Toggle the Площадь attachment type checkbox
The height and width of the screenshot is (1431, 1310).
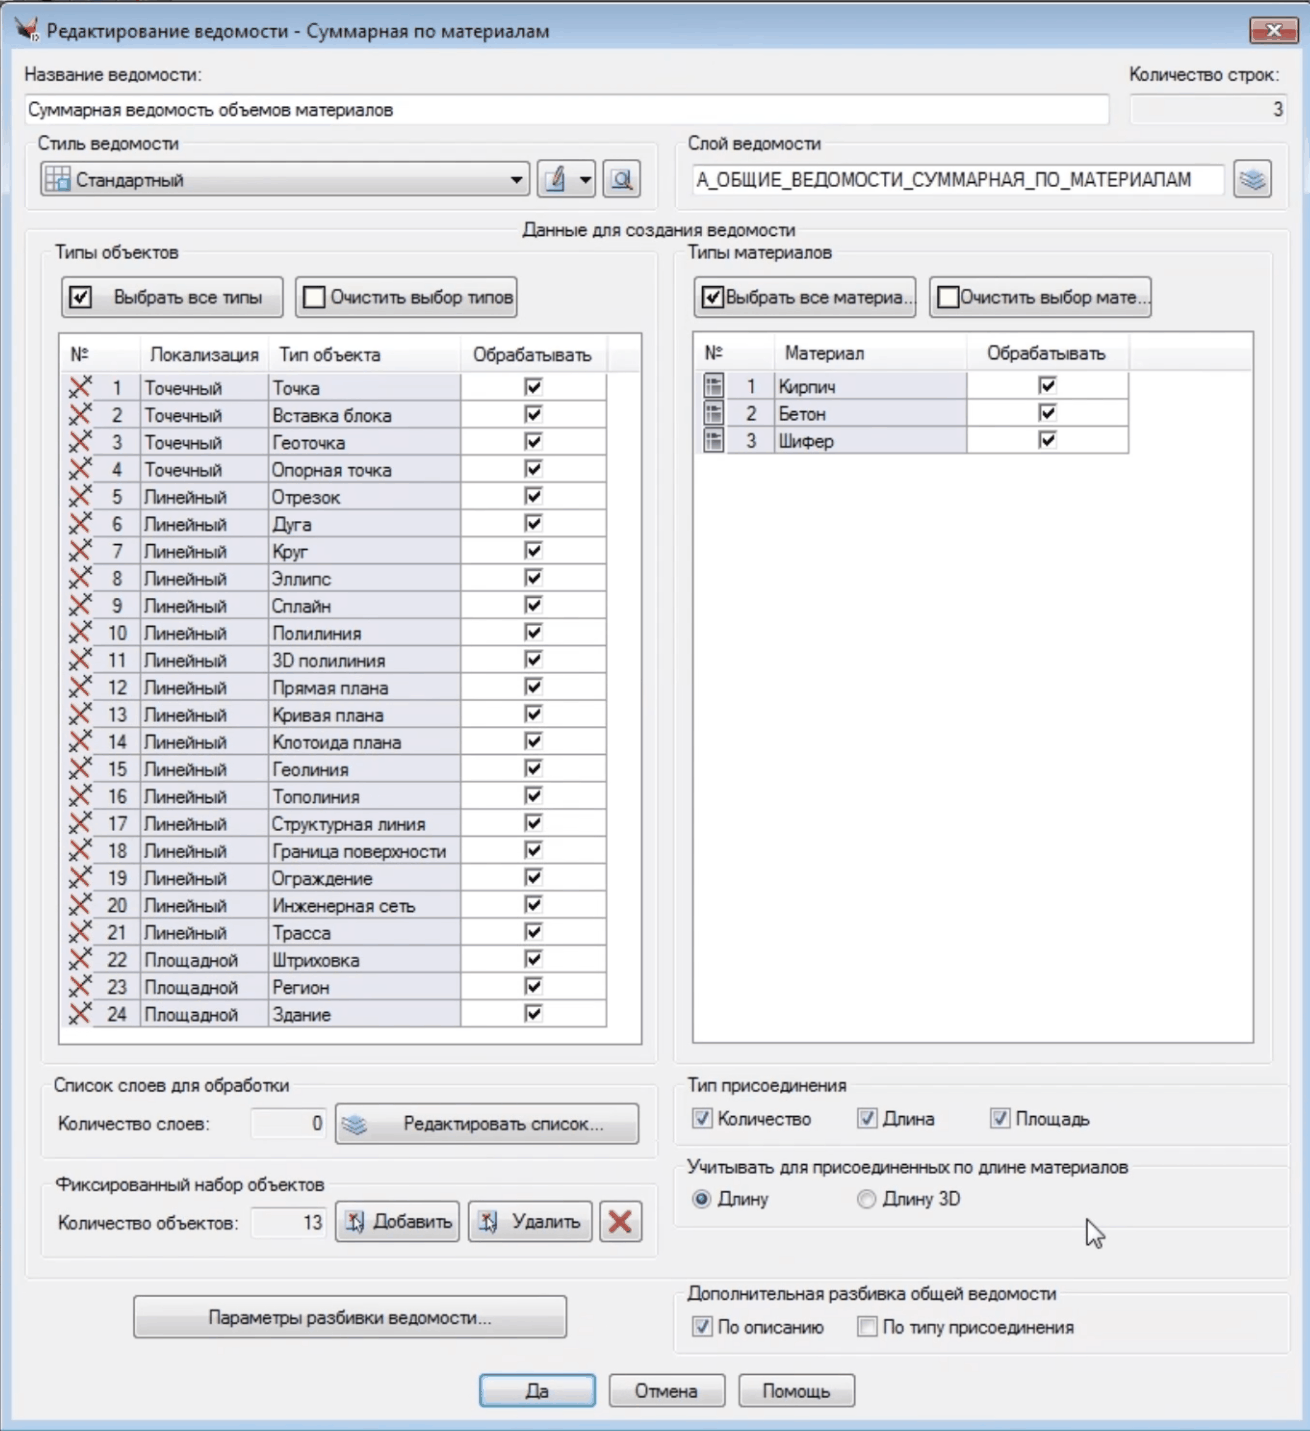(1000, 1119)
